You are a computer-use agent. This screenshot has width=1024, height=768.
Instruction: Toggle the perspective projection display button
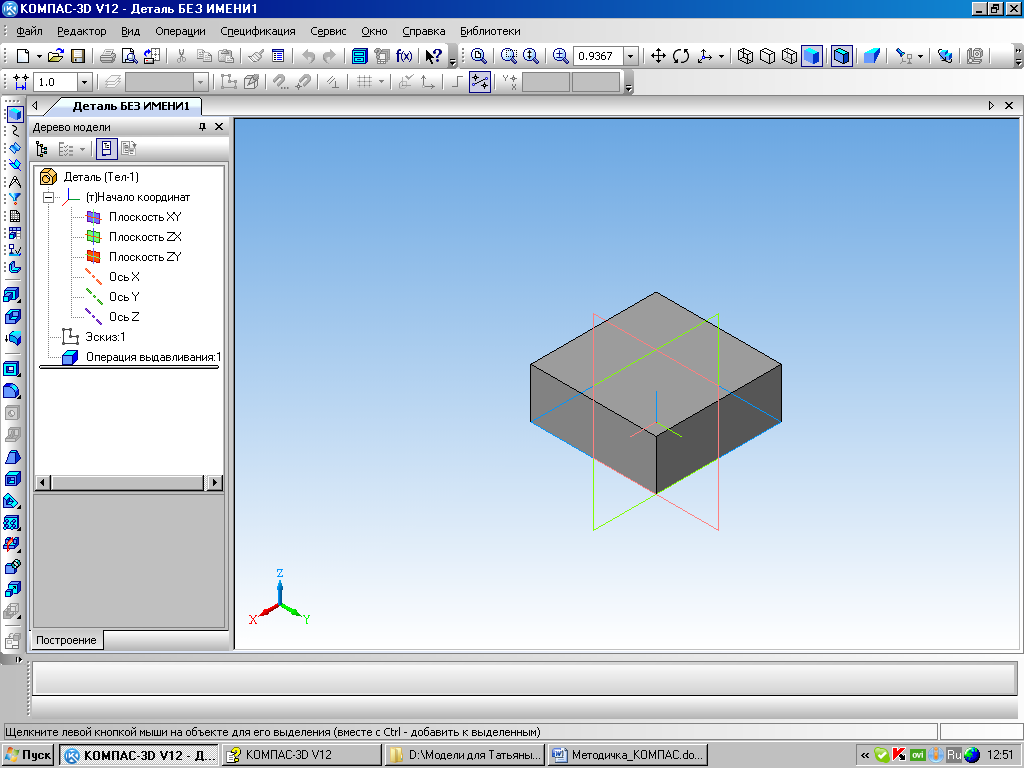(872, 56)
